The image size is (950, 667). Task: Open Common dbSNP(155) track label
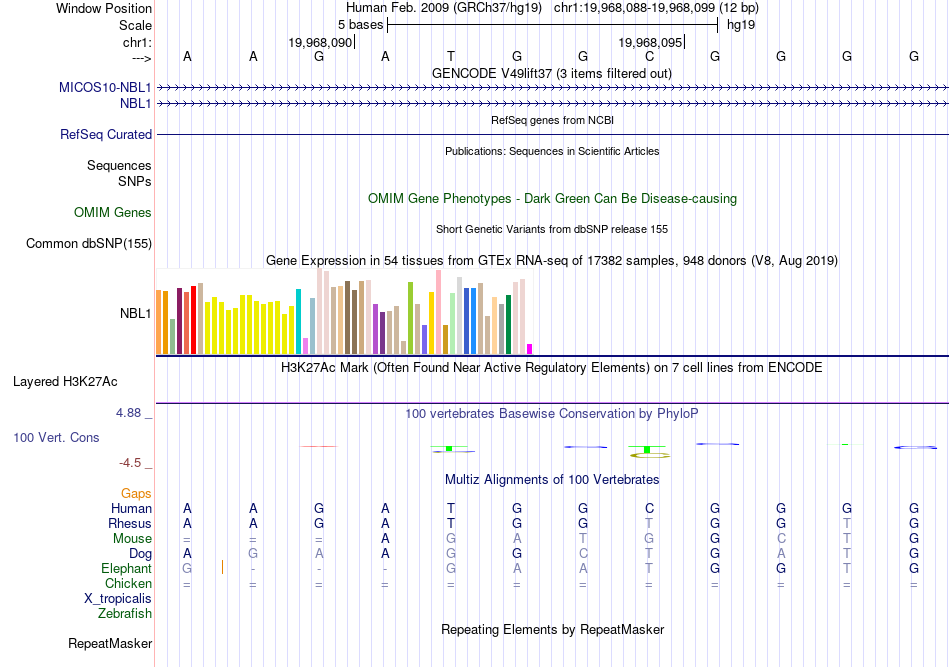[x=89, y=244]
